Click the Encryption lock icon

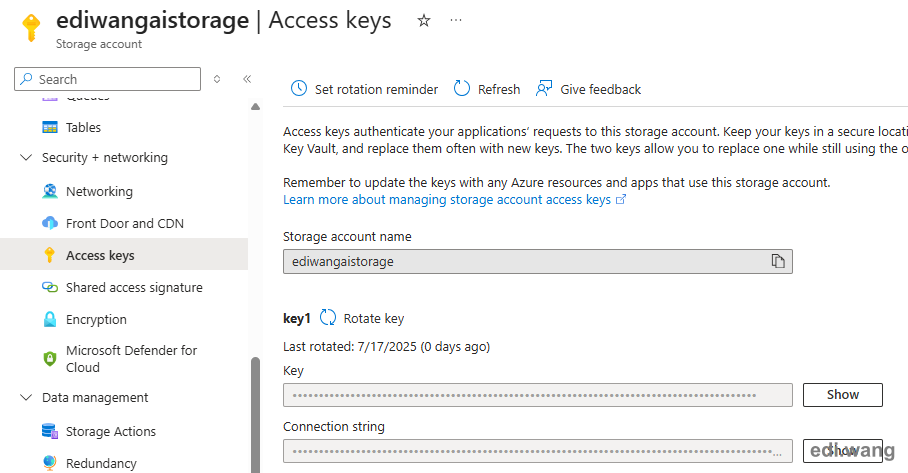pos(50,319)
